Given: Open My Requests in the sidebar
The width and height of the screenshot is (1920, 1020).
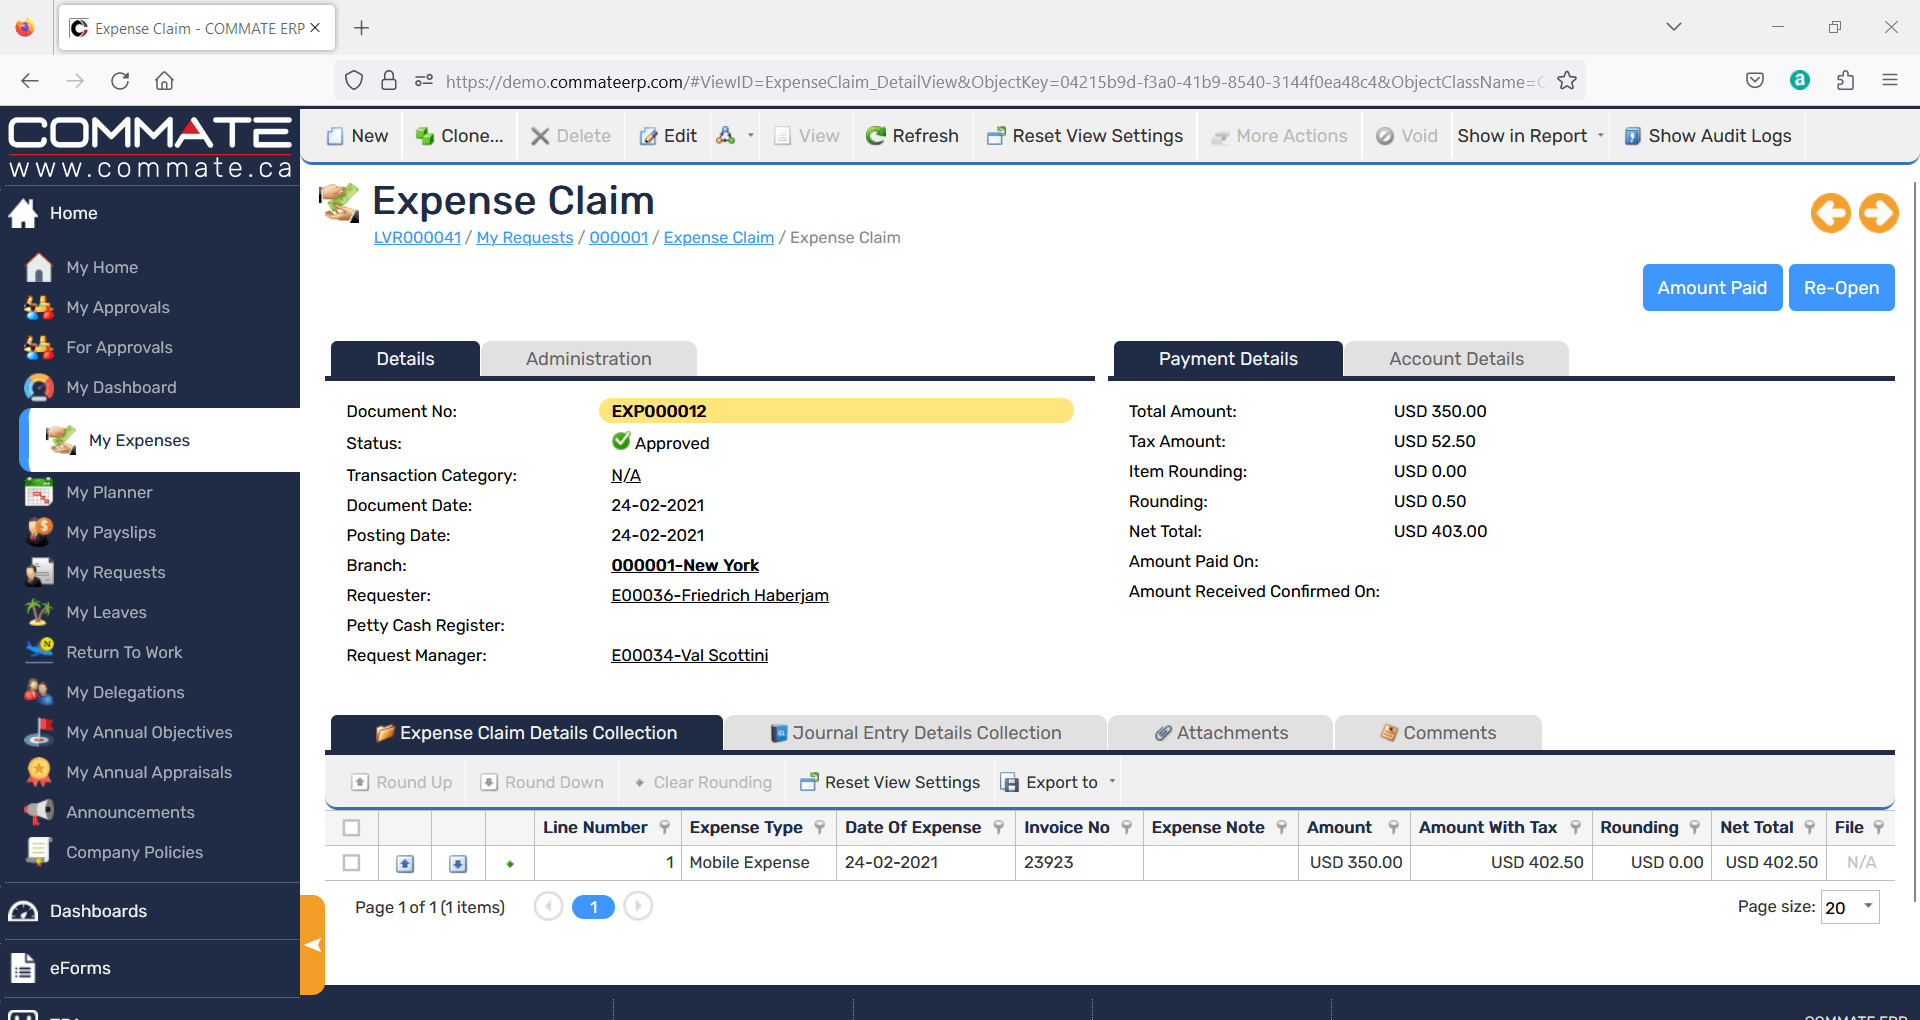Looking at the screenshot, I should pyautogui.click(x=115, y=572).
